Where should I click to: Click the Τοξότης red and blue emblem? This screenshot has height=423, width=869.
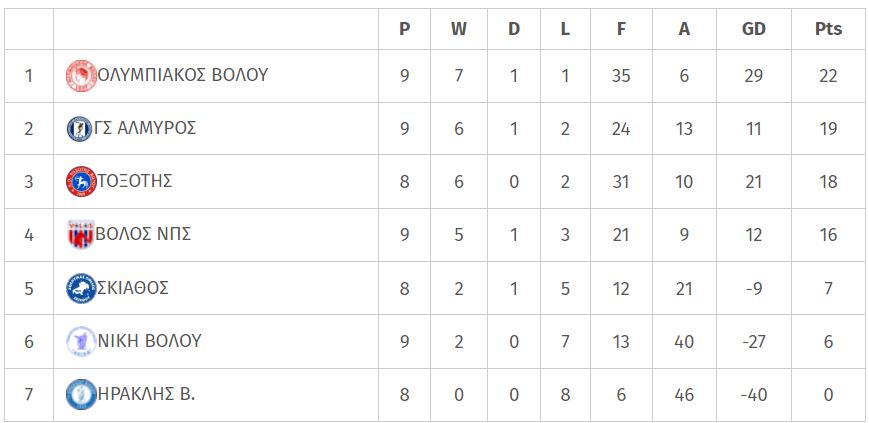81,182
